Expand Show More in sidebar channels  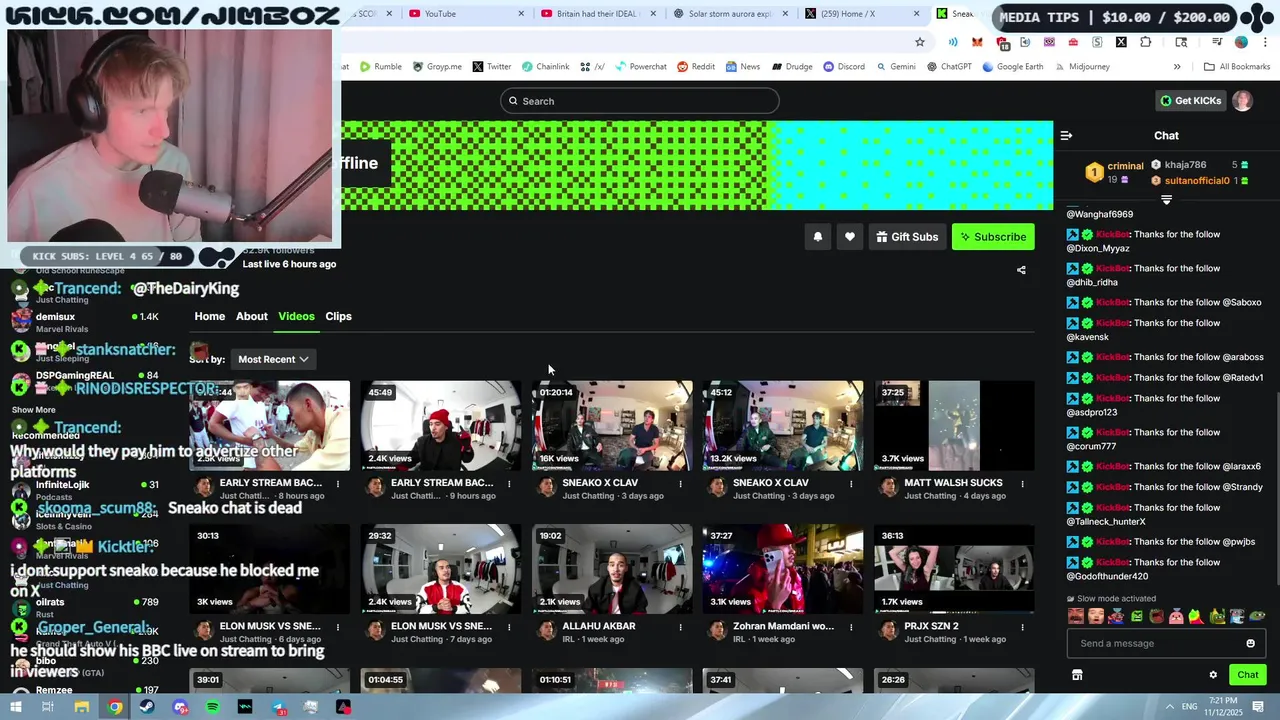[34, 410]
